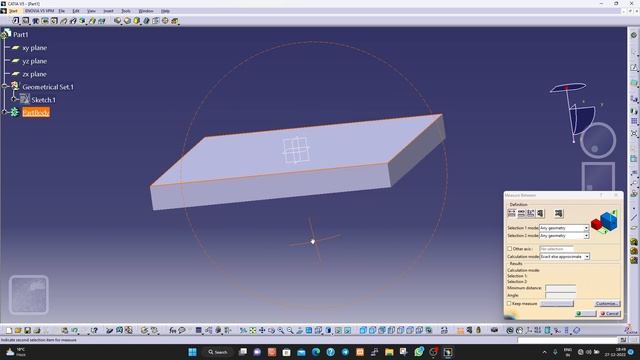Enable the Keep measure checkbox

(x=509, y=304)
